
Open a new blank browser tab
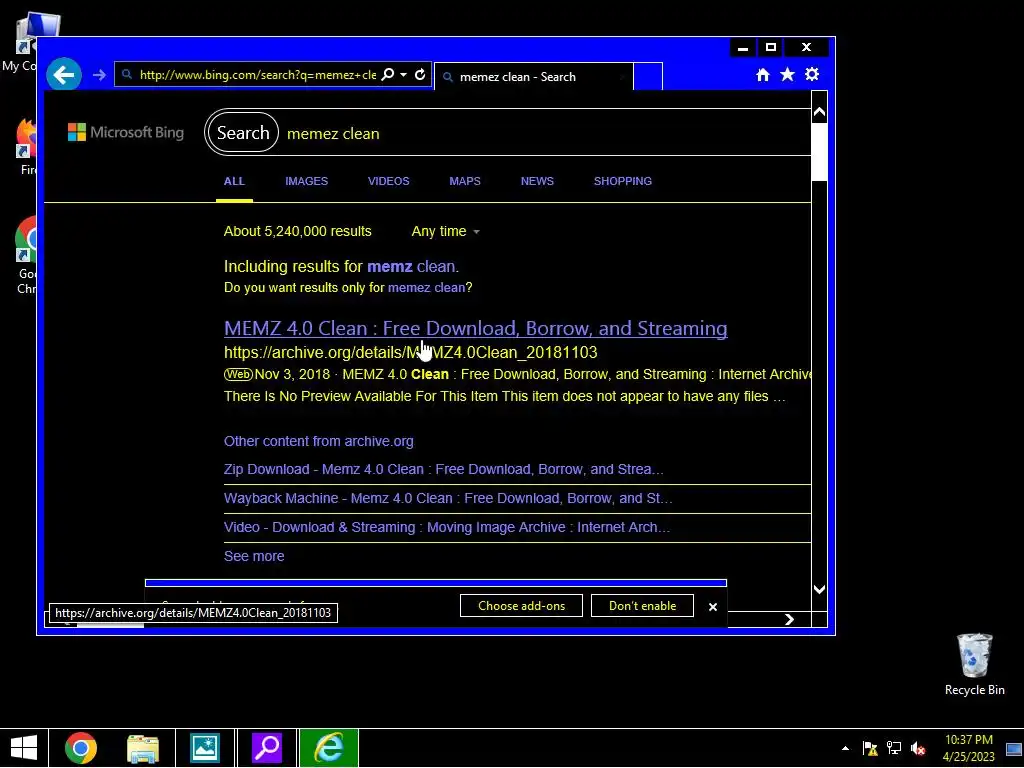pyautogui.click(x=648, y=76)
